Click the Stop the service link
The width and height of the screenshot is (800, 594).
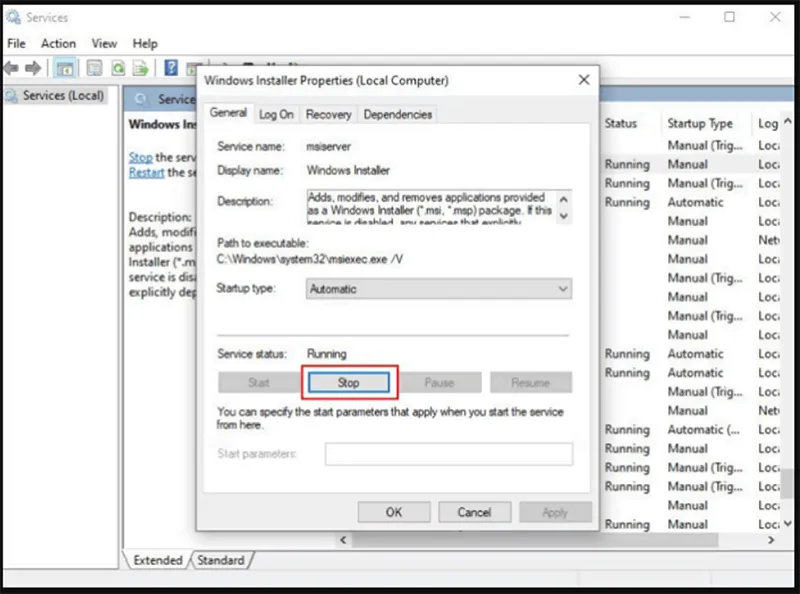[141, 157]
